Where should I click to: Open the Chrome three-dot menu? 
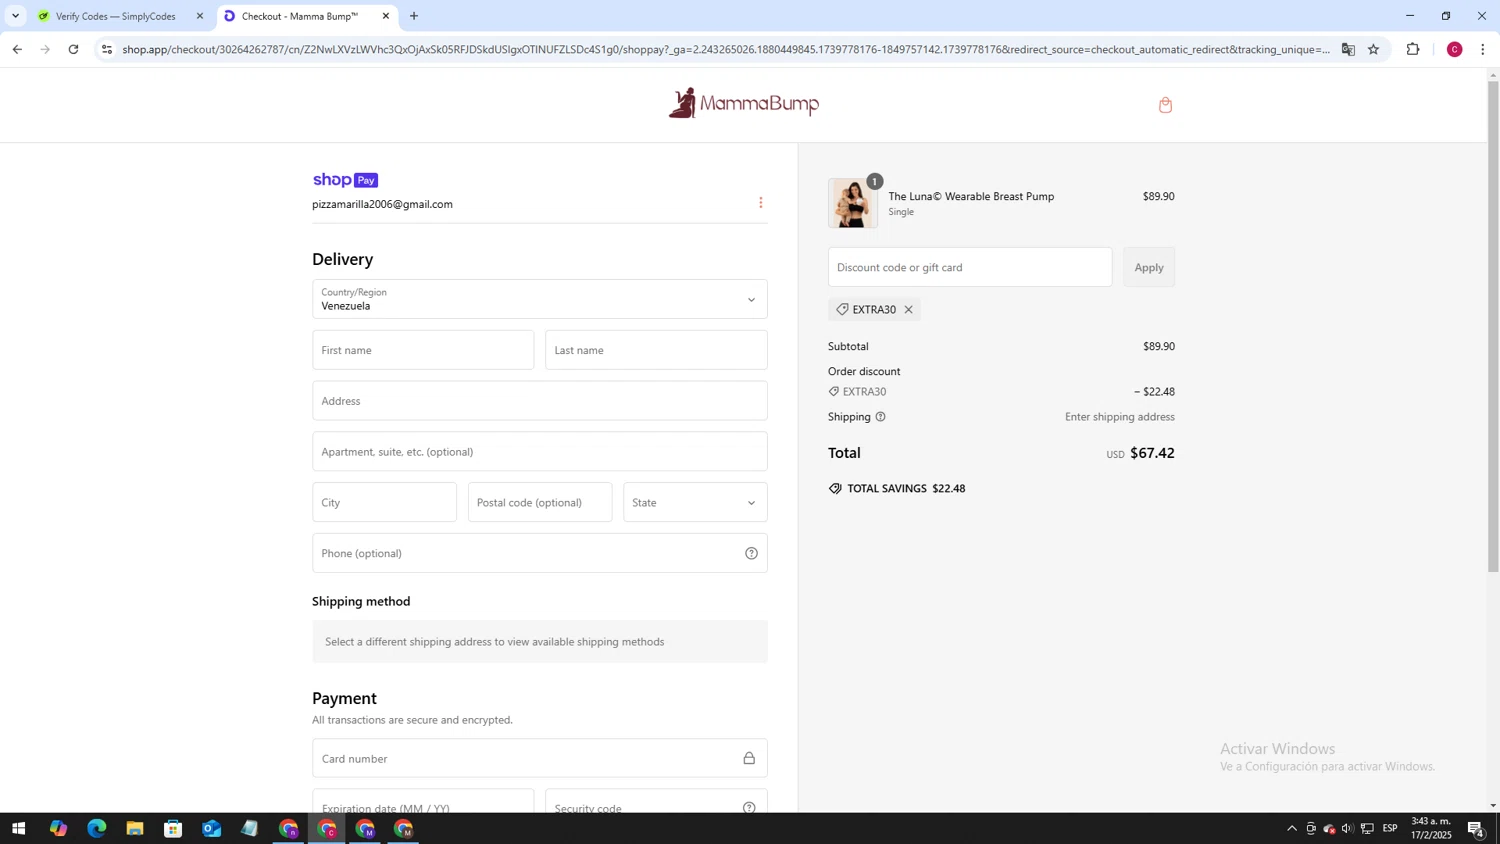(1483, 49)
